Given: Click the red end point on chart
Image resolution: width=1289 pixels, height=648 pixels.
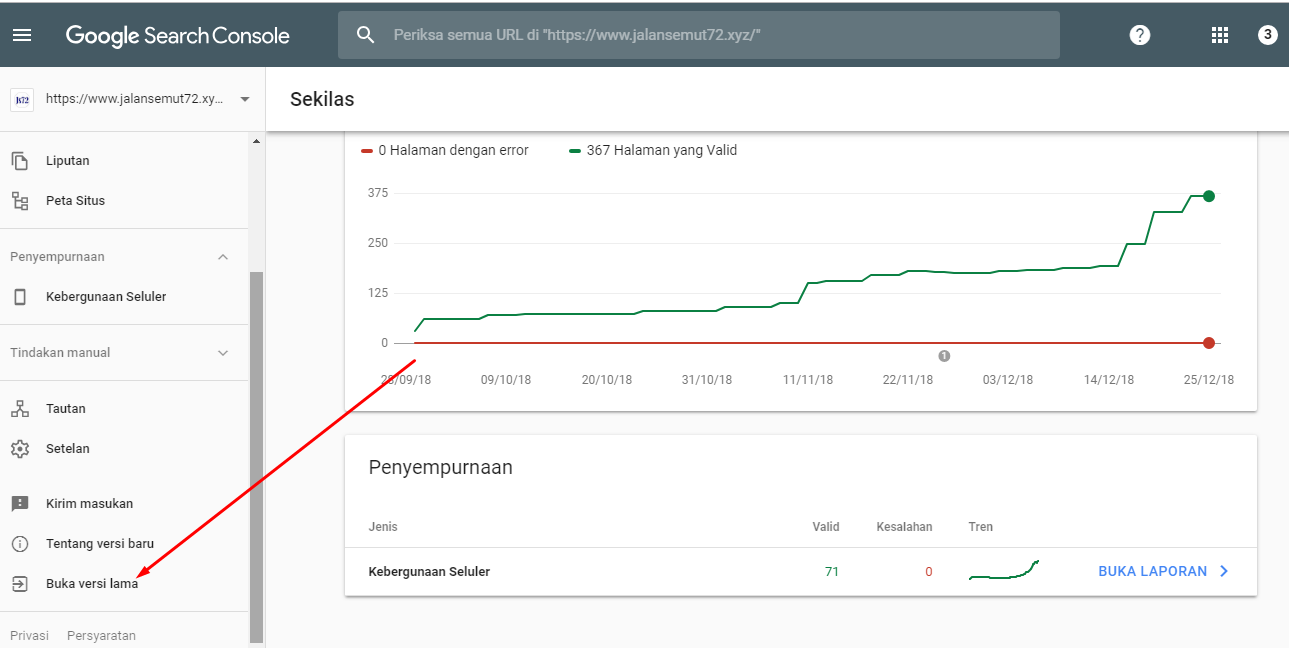Looking at the screenshot, I should pos(1209,343).
